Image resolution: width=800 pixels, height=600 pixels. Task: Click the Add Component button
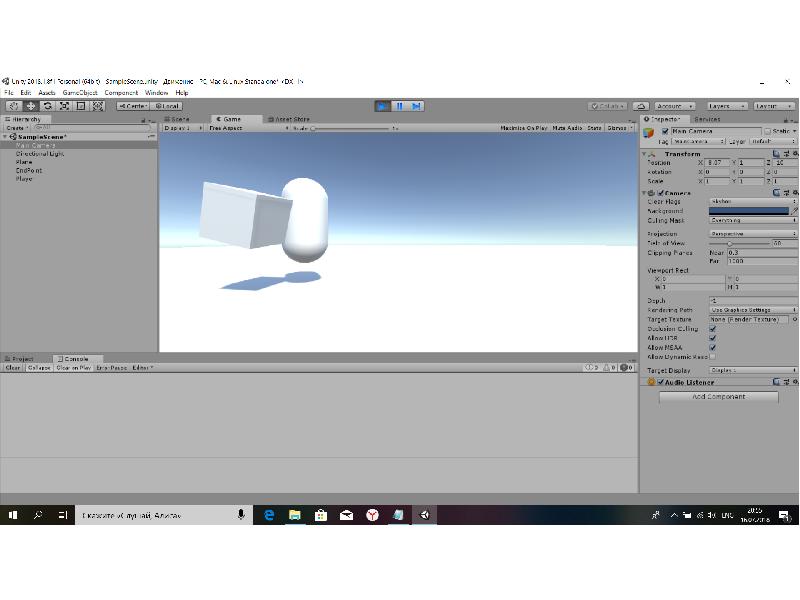[719, 397]
